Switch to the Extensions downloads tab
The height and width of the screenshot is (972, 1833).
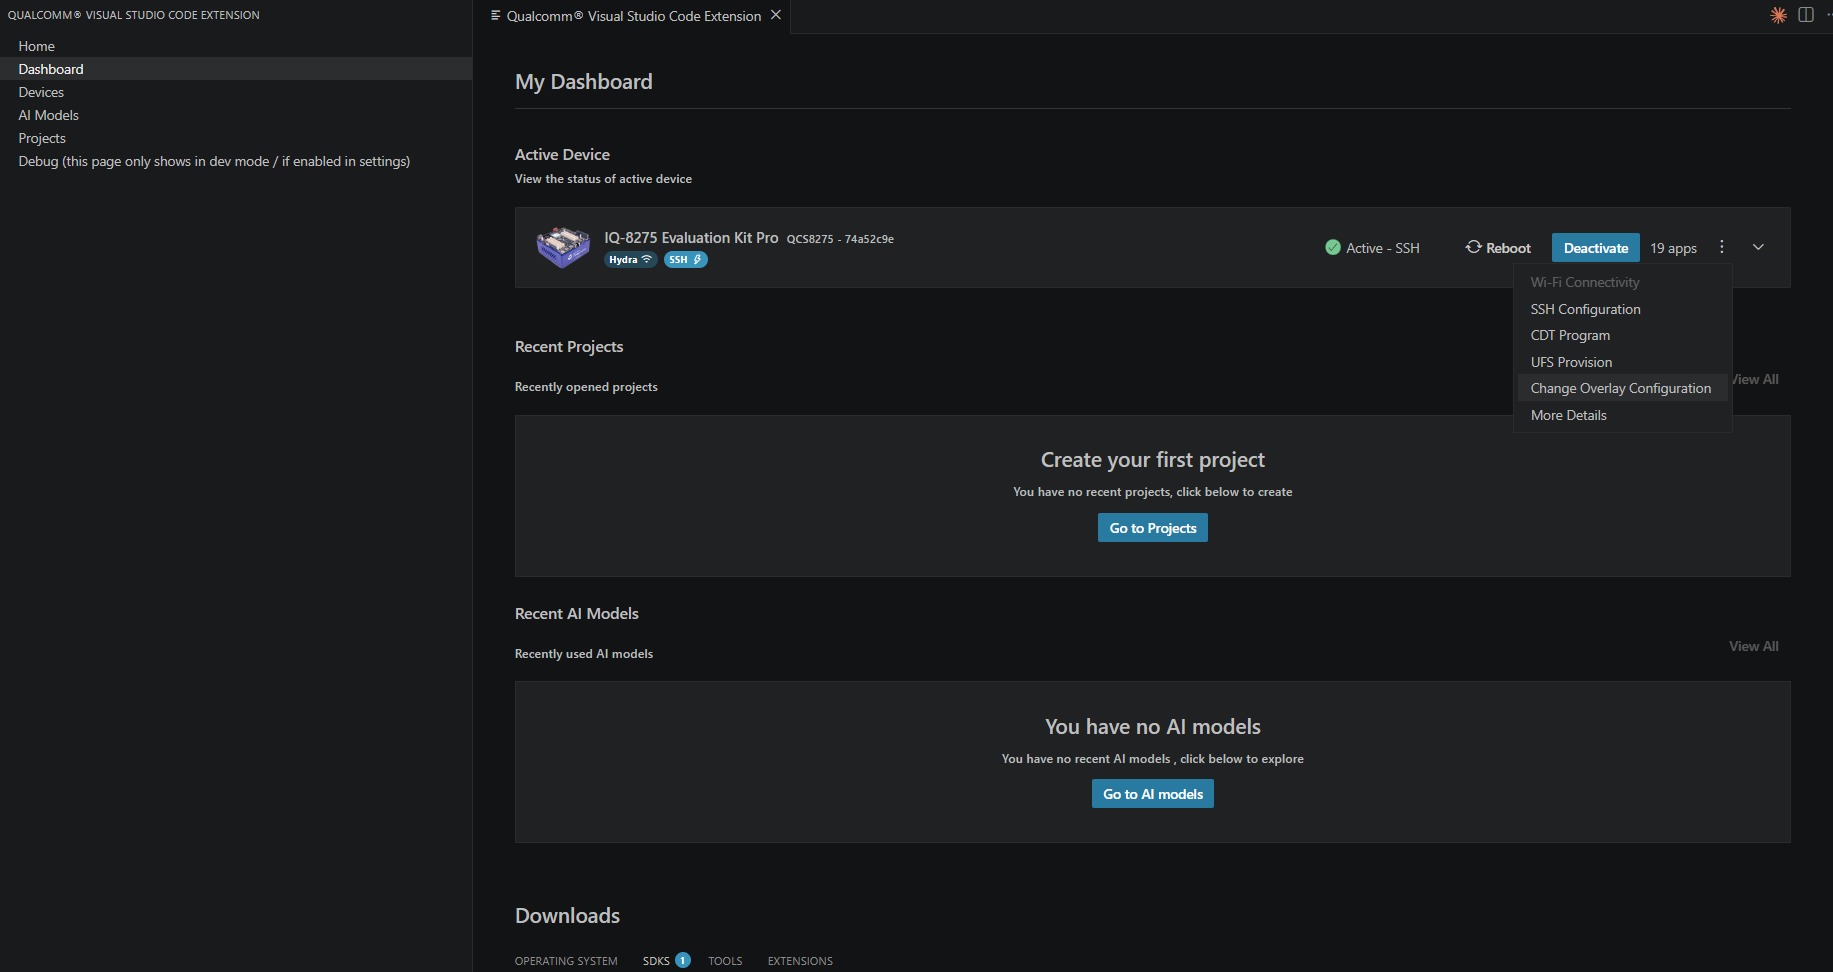pos(800,961)
